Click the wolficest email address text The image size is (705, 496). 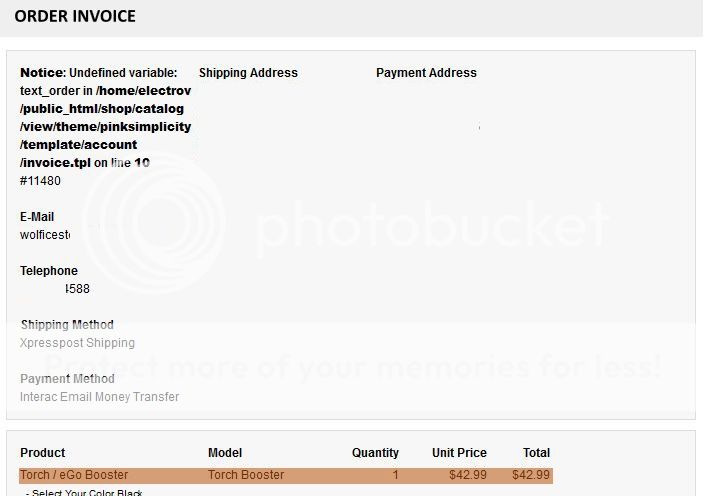pos(45,235)
